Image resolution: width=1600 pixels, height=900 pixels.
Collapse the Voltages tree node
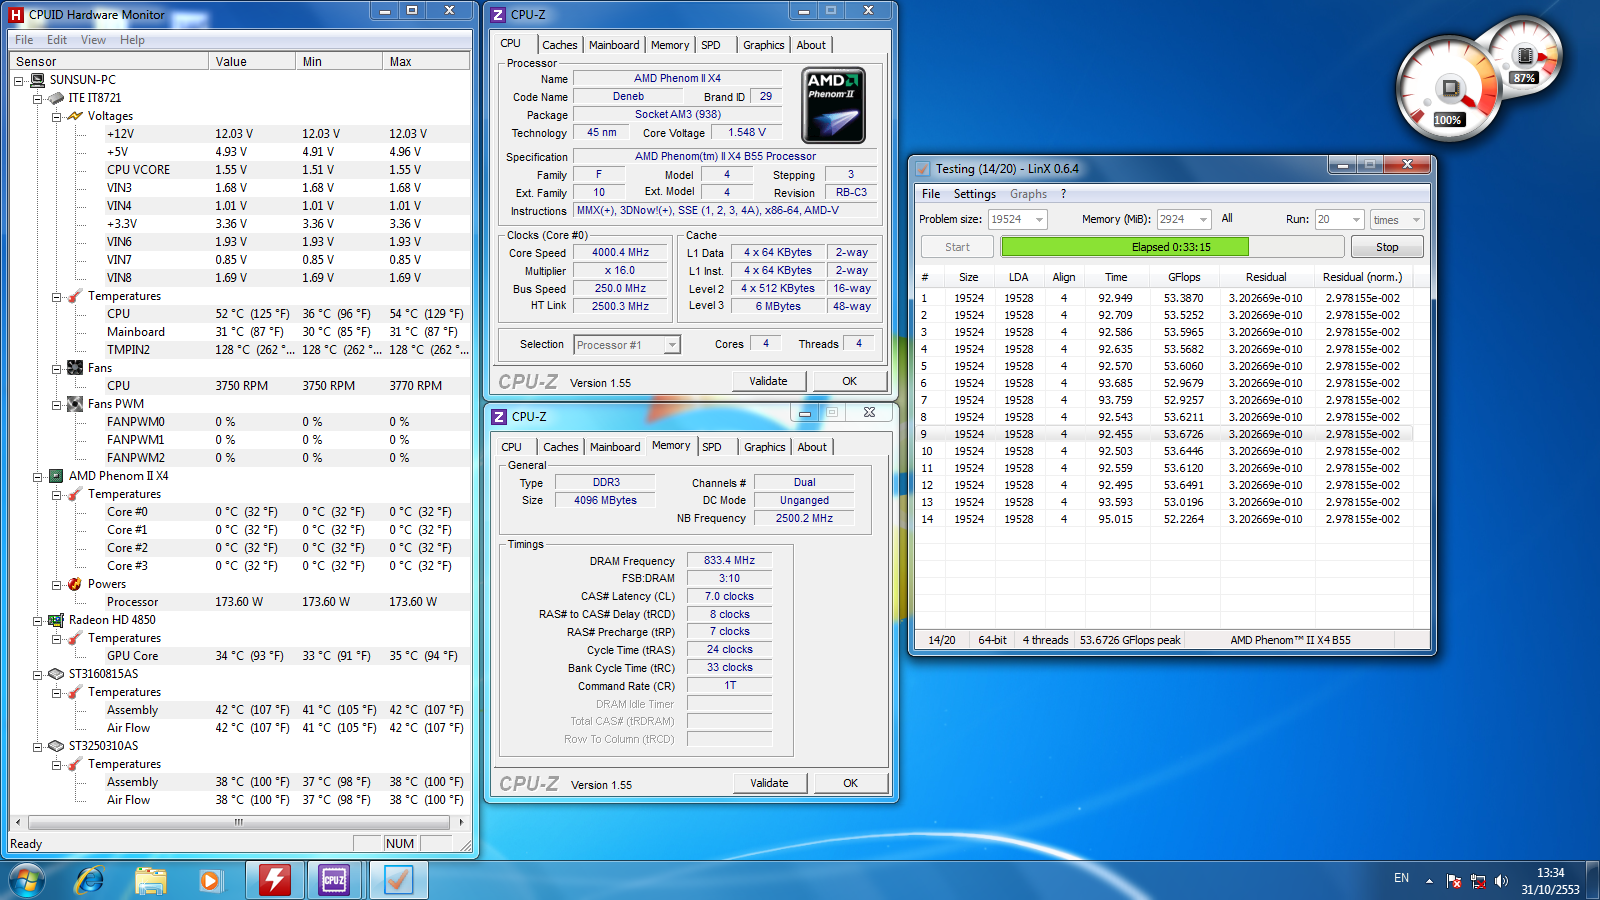pos(57,116)
